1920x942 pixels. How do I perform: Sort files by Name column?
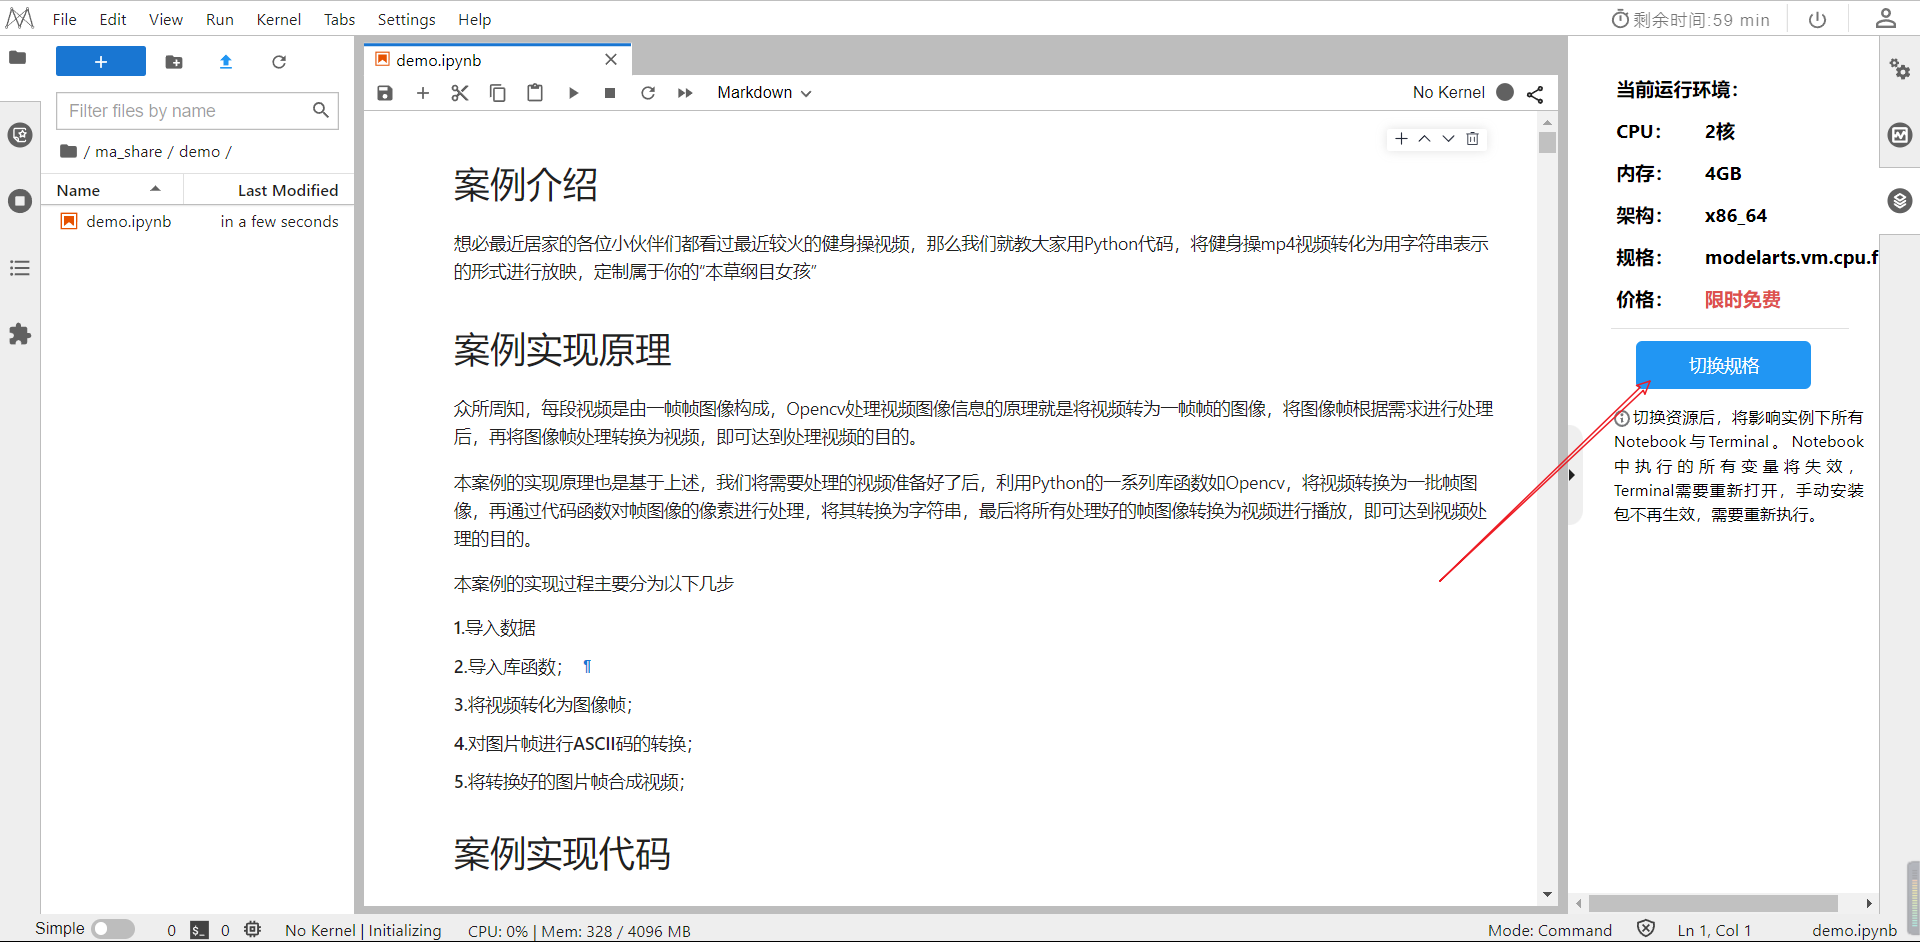point(110,190)
